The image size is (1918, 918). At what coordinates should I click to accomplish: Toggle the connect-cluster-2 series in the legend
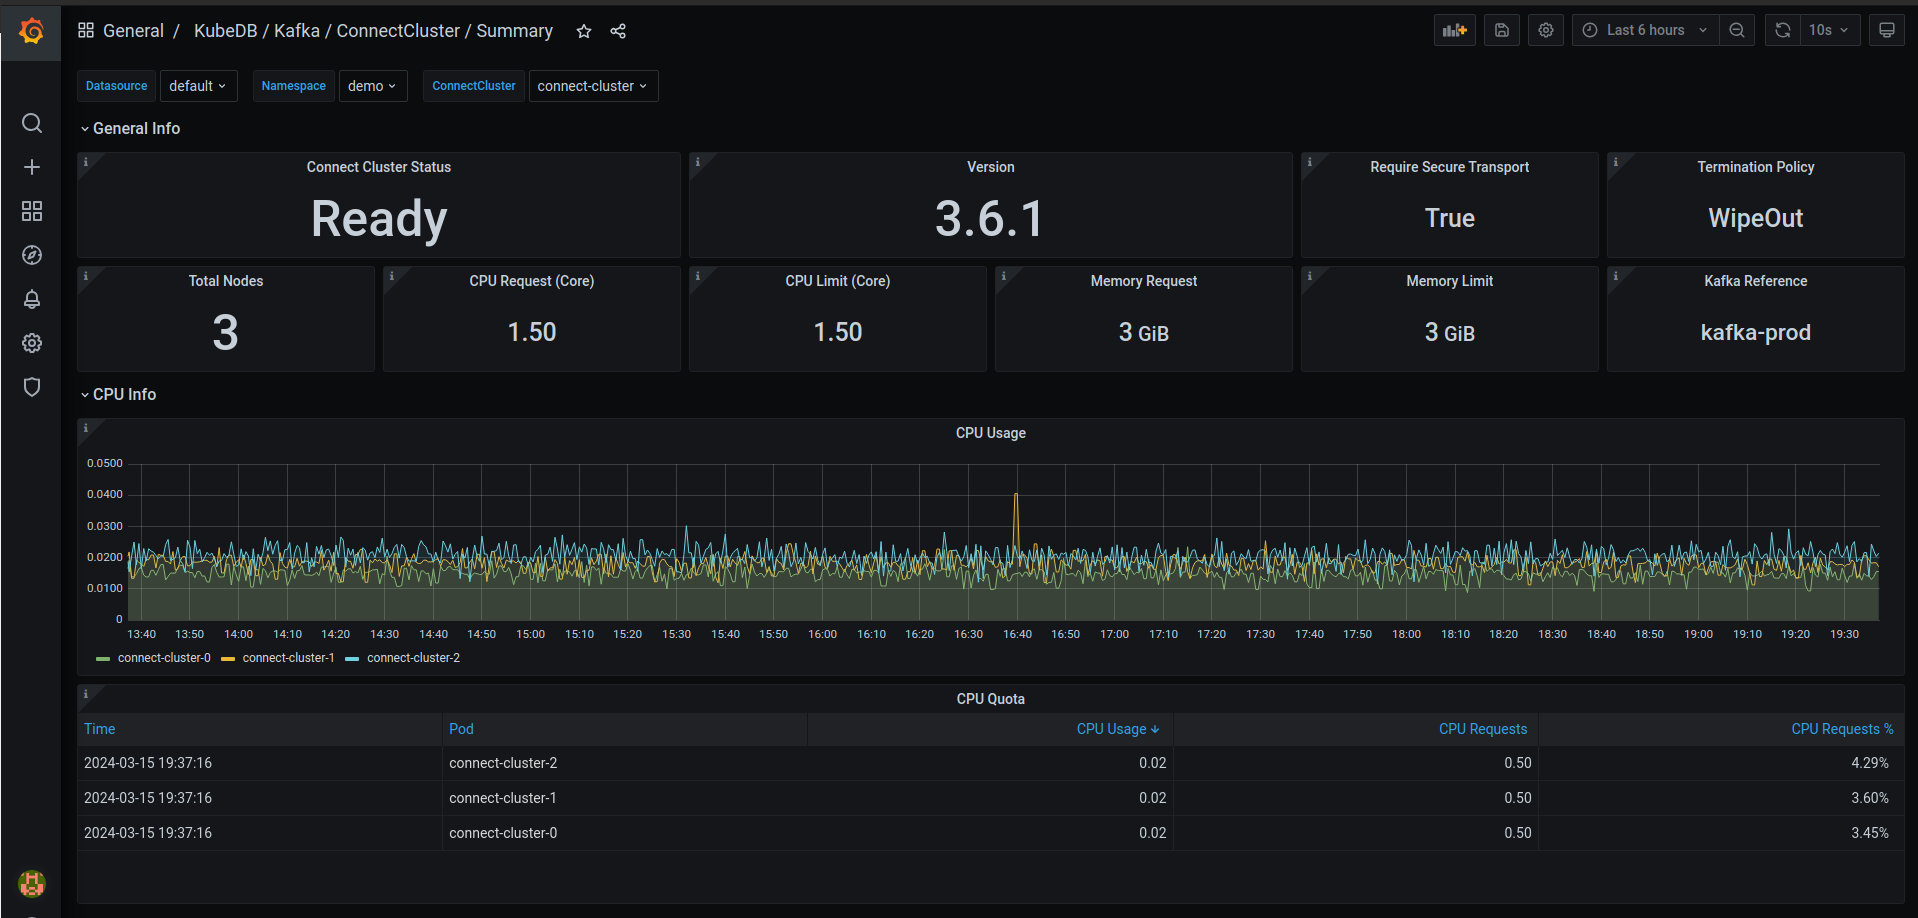pos(413,657)
